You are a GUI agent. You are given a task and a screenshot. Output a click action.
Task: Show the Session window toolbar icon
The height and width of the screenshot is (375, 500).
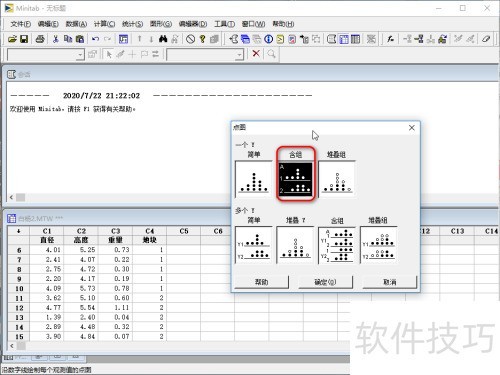(331, 39)
